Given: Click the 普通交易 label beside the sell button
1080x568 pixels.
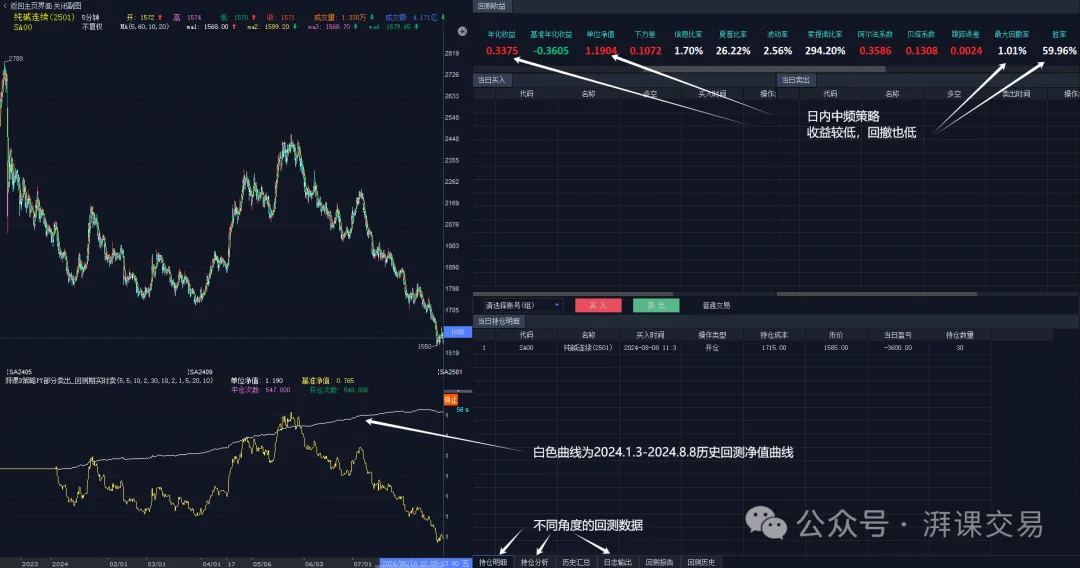Looking at the screenshot, I should 716,306.
